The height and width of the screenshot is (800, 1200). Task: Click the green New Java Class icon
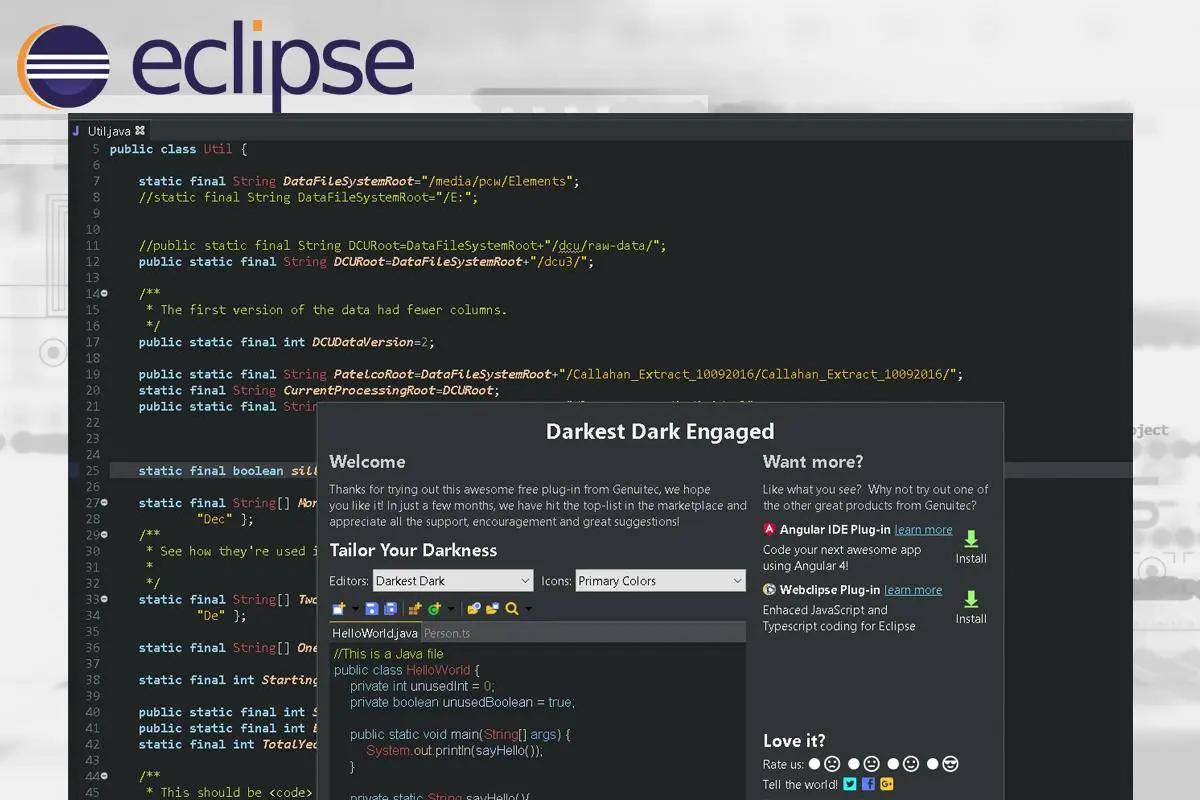[434, 608]
